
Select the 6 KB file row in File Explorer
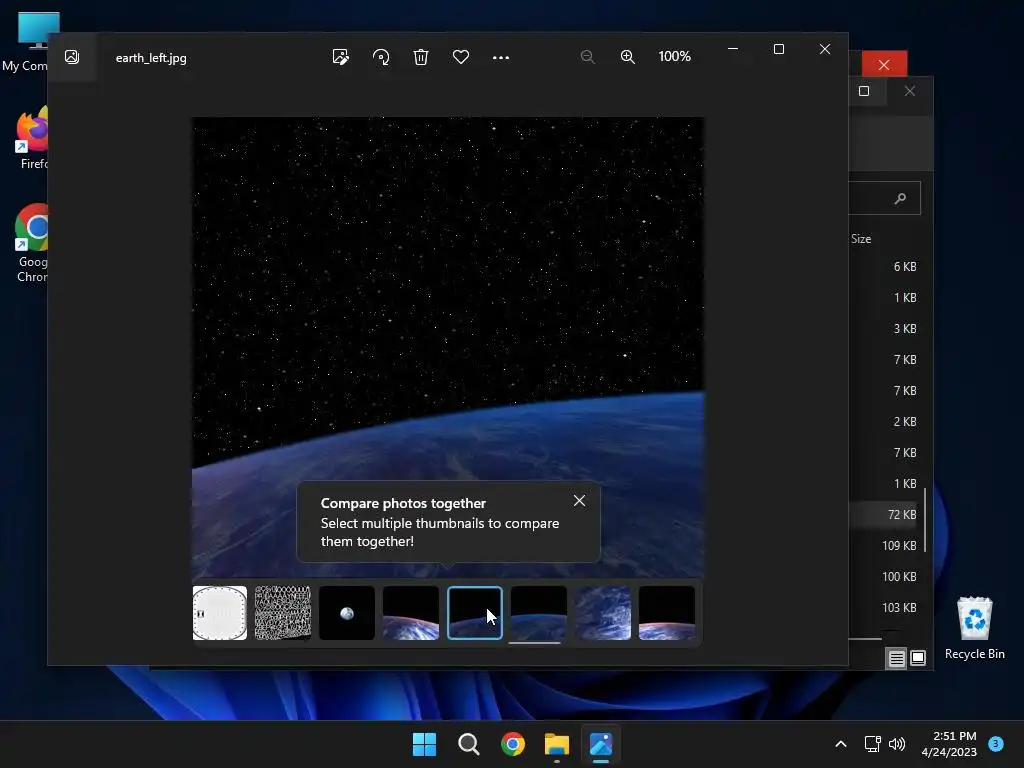[x=885, y=266]
